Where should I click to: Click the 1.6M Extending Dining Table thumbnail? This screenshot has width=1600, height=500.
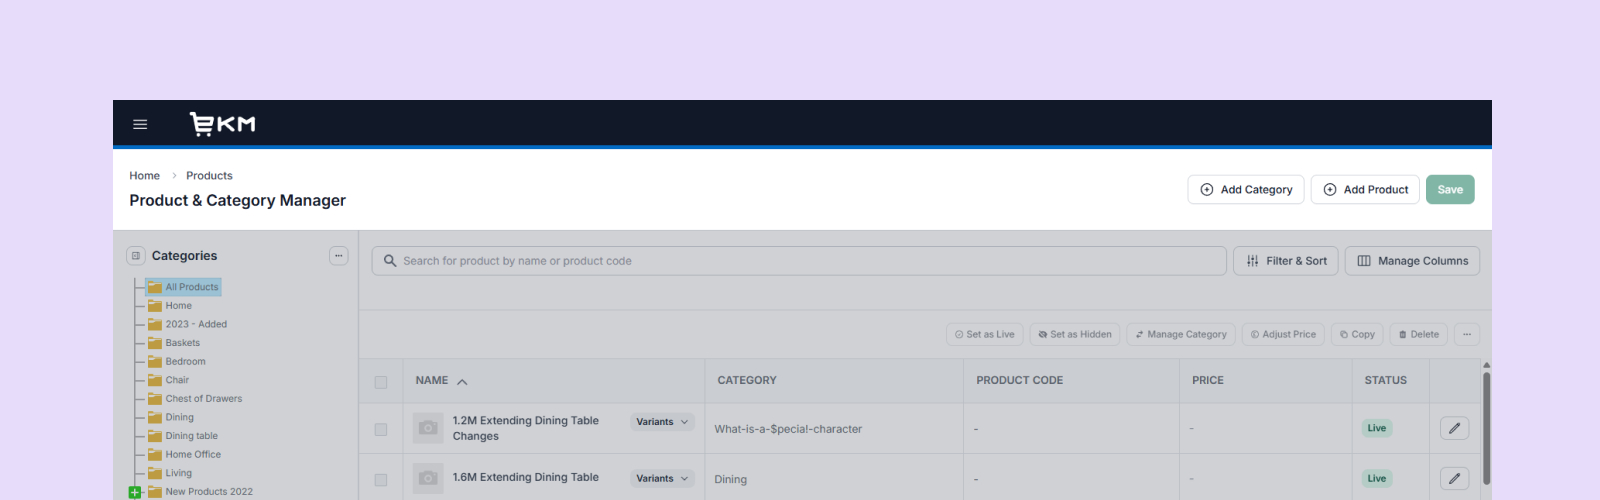click(428, 478)
